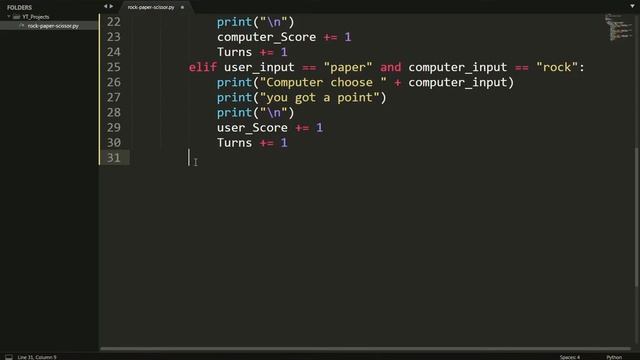Click print on line 28
The image size is (640, 360).
click(234, 113)
